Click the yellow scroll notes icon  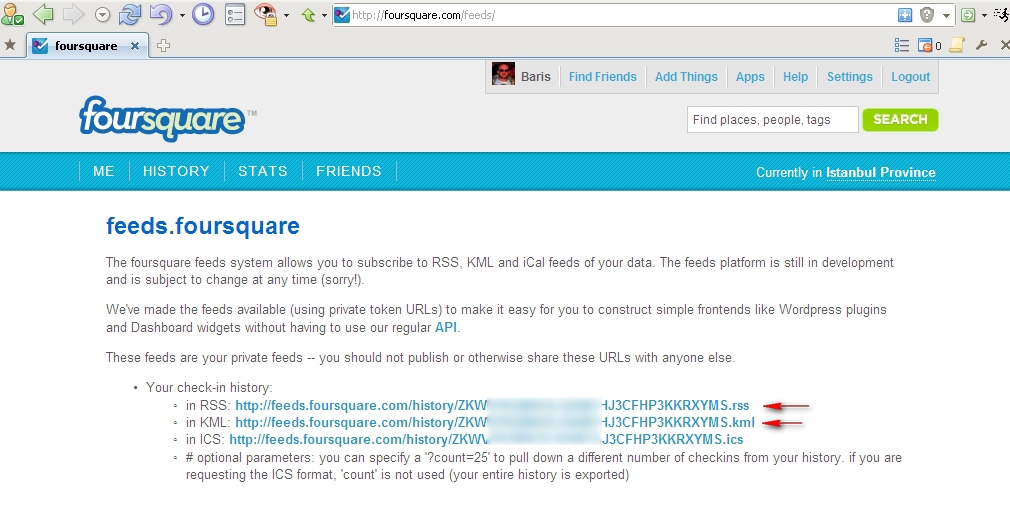957,45
